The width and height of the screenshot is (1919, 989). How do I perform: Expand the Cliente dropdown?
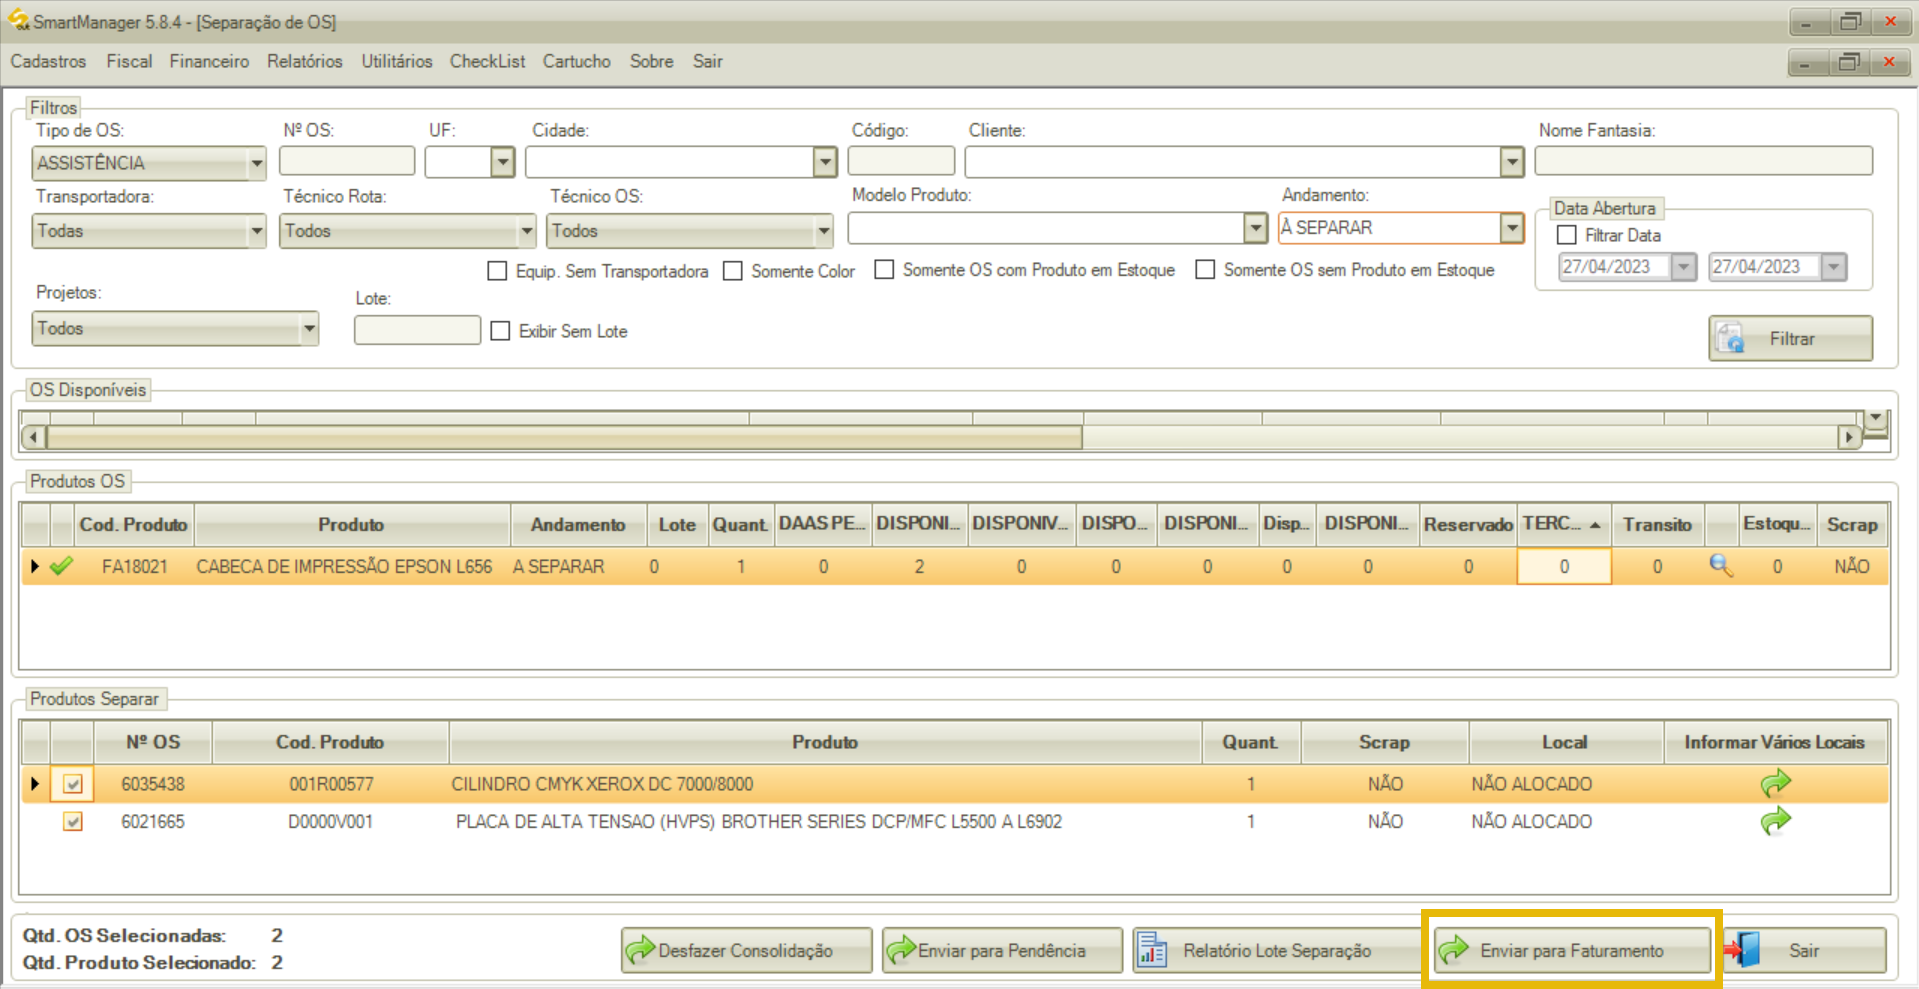(1511, 161)
